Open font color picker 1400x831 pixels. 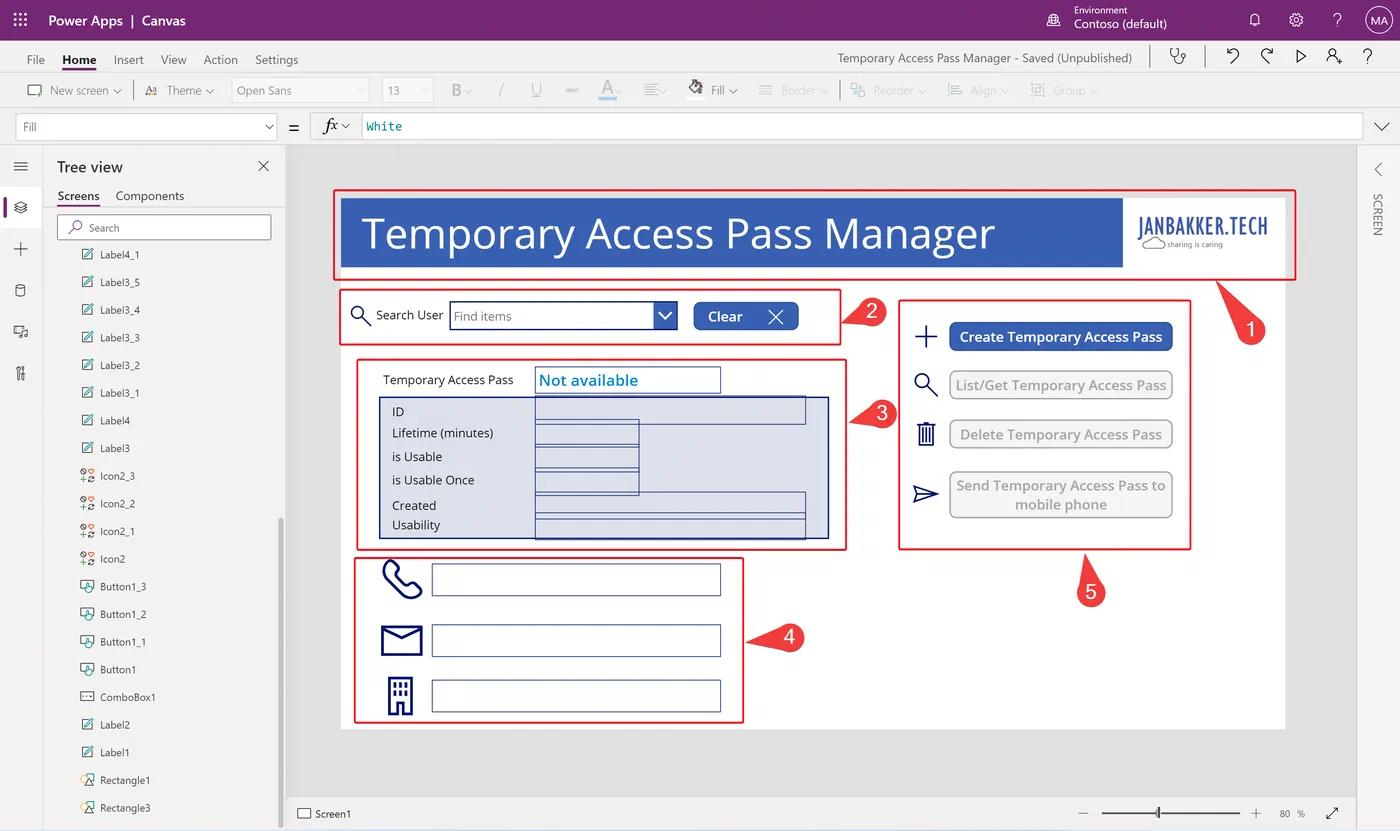click(x=609, y=90)
